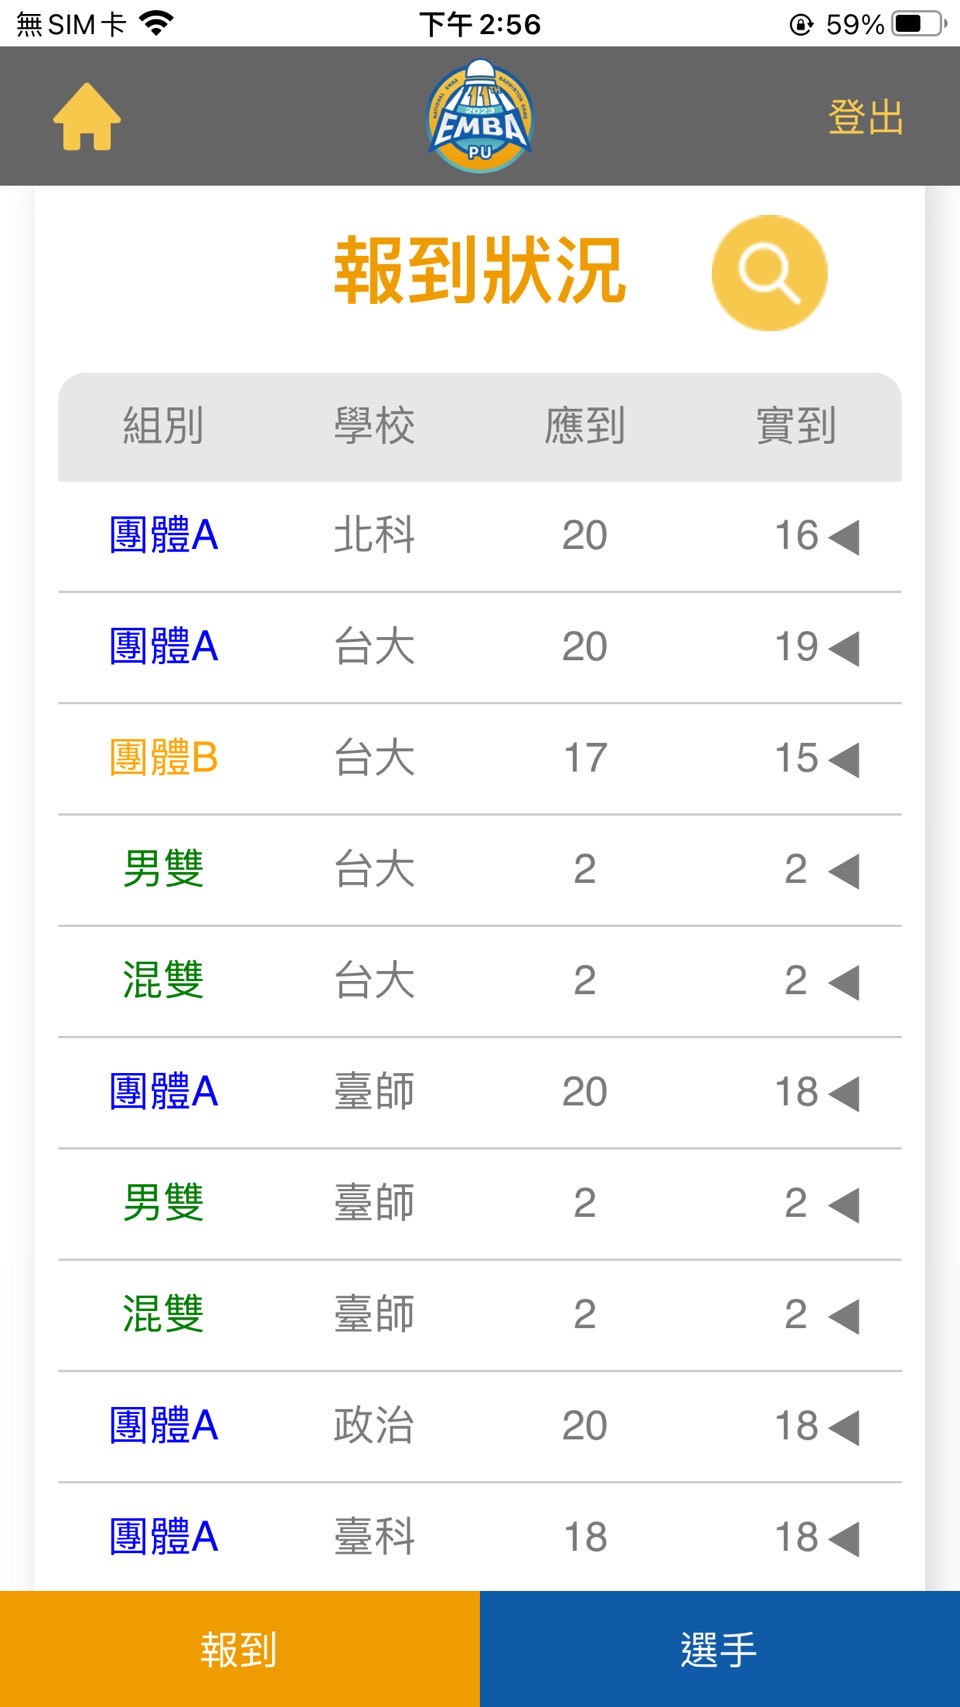Open search with the magnifier icon
The height and width of the screenshot is (1707, 960).
[769, 272]
